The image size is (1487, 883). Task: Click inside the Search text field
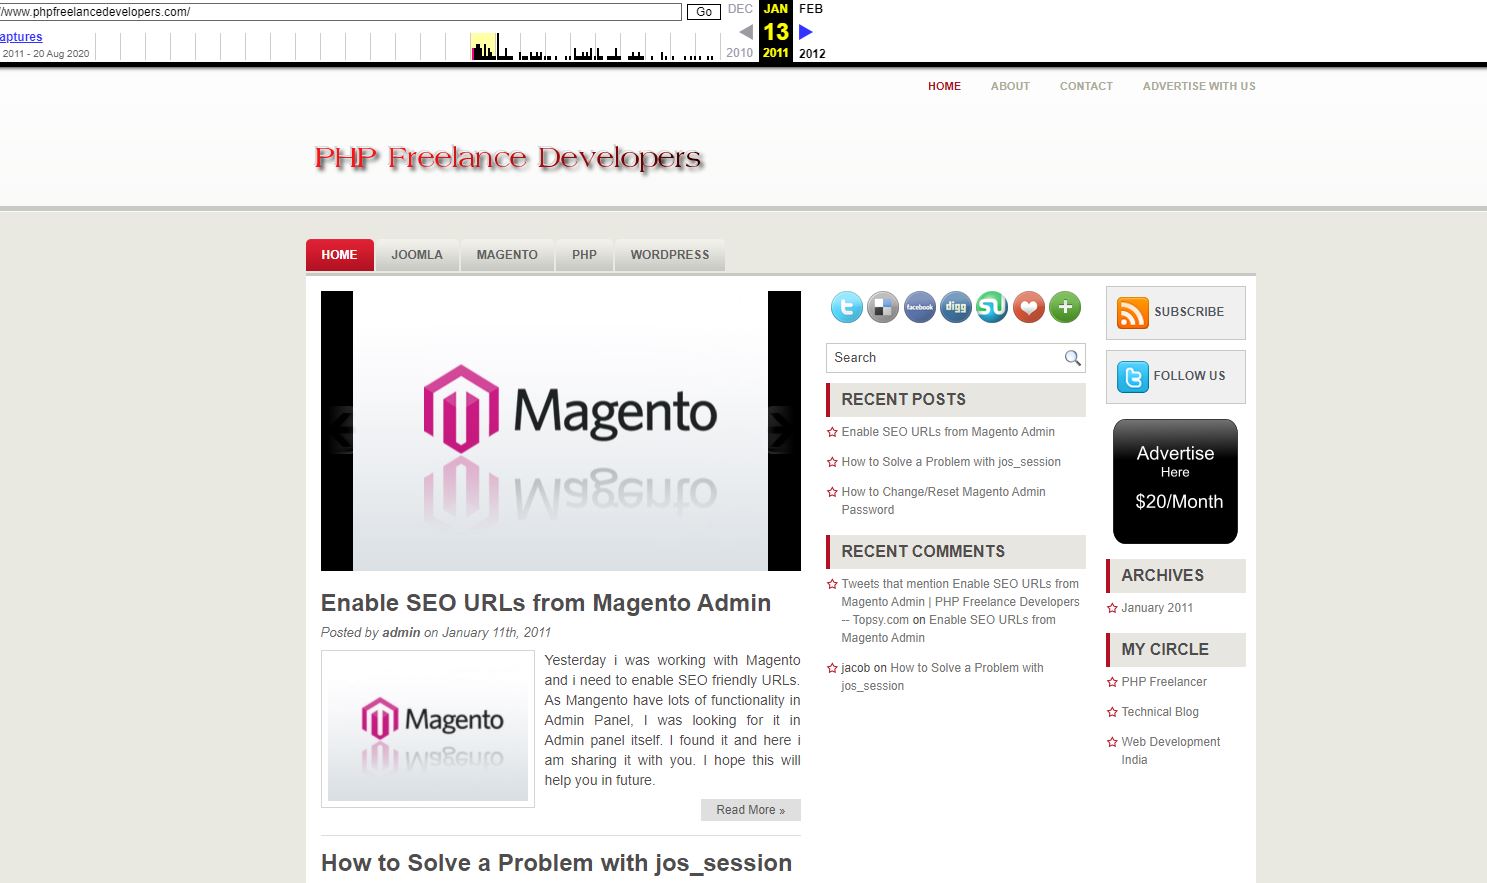[945, 358]
